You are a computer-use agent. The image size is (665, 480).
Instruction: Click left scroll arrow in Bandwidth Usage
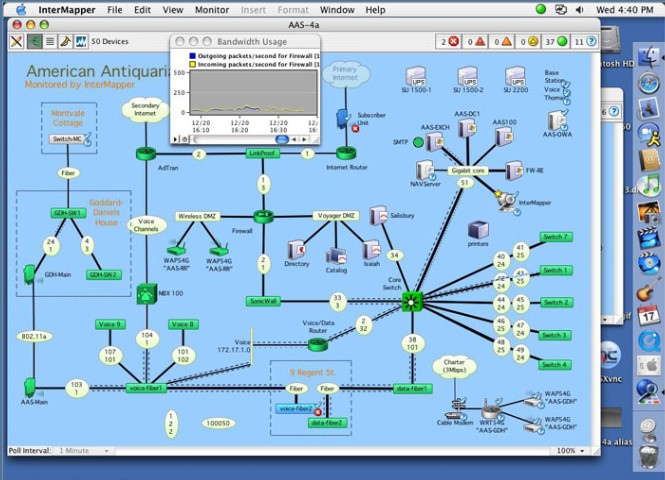(294, 139)
